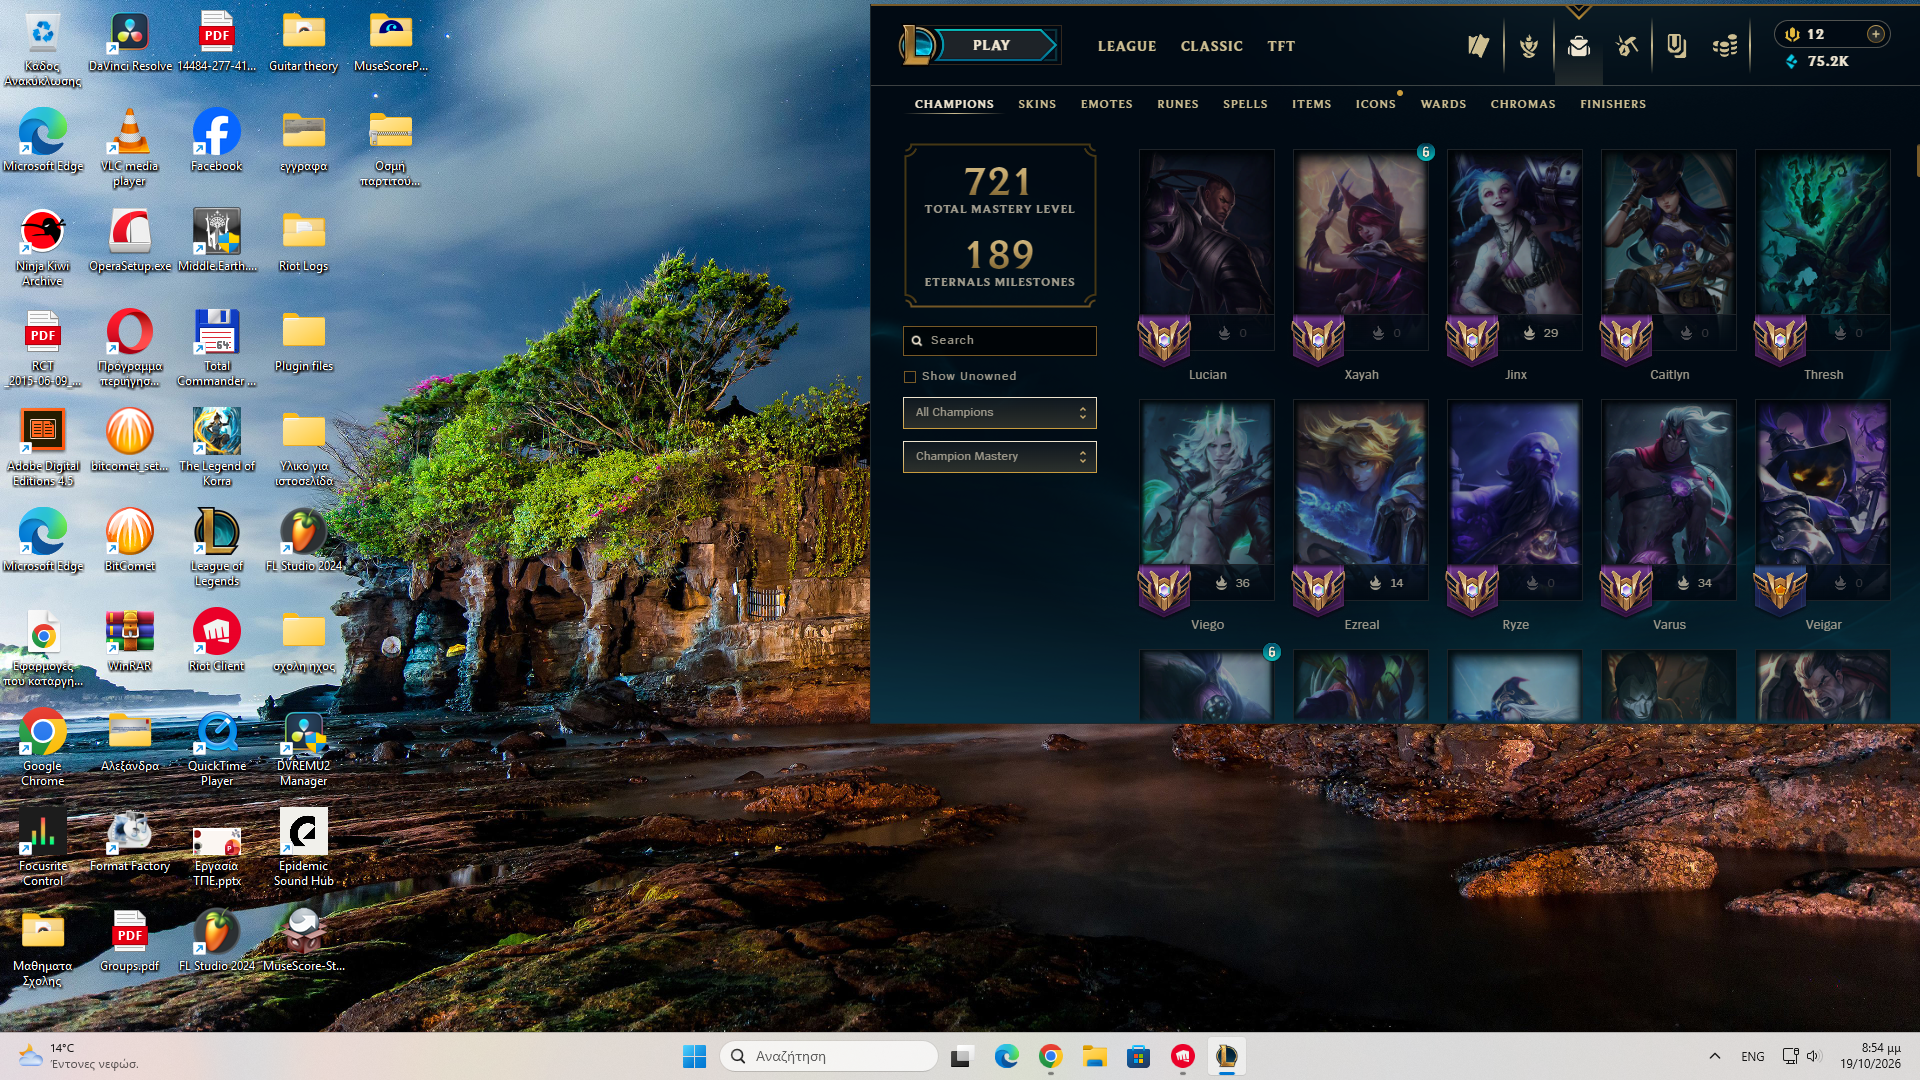This screenshot has width=1920, height=1080.
Task: Switch to the Skins tab
Action: [x=1037, y=104]
